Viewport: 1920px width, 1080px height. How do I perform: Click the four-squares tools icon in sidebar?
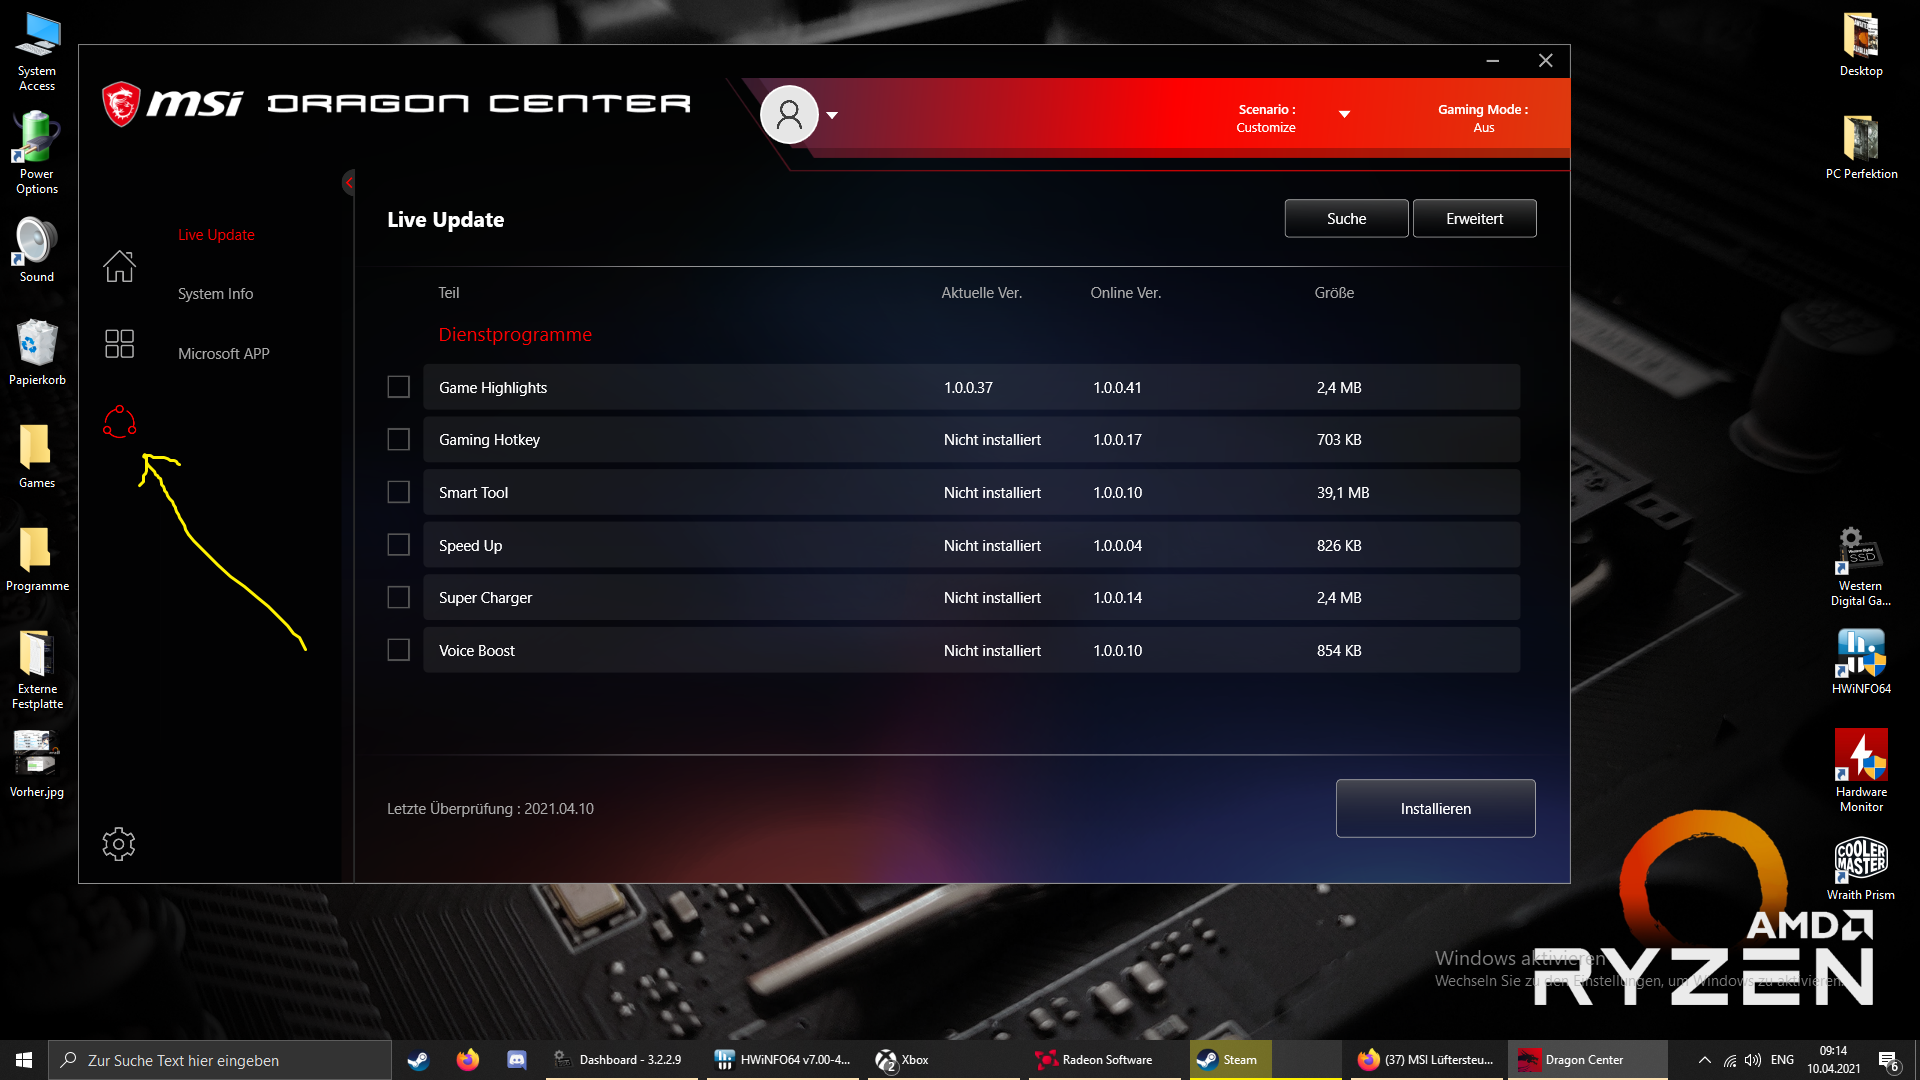click(119, 344)
